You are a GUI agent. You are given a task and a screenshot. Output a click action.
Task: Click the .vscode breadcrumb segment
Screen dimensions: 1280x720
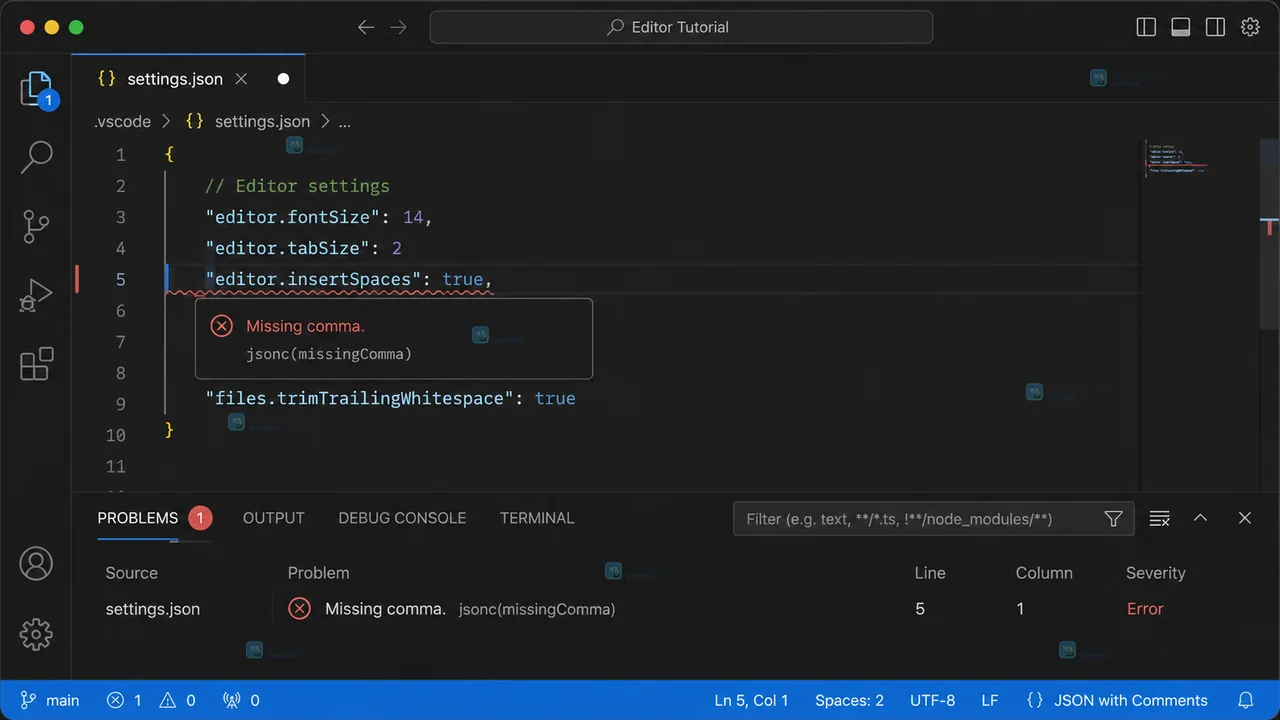[122, 121]
